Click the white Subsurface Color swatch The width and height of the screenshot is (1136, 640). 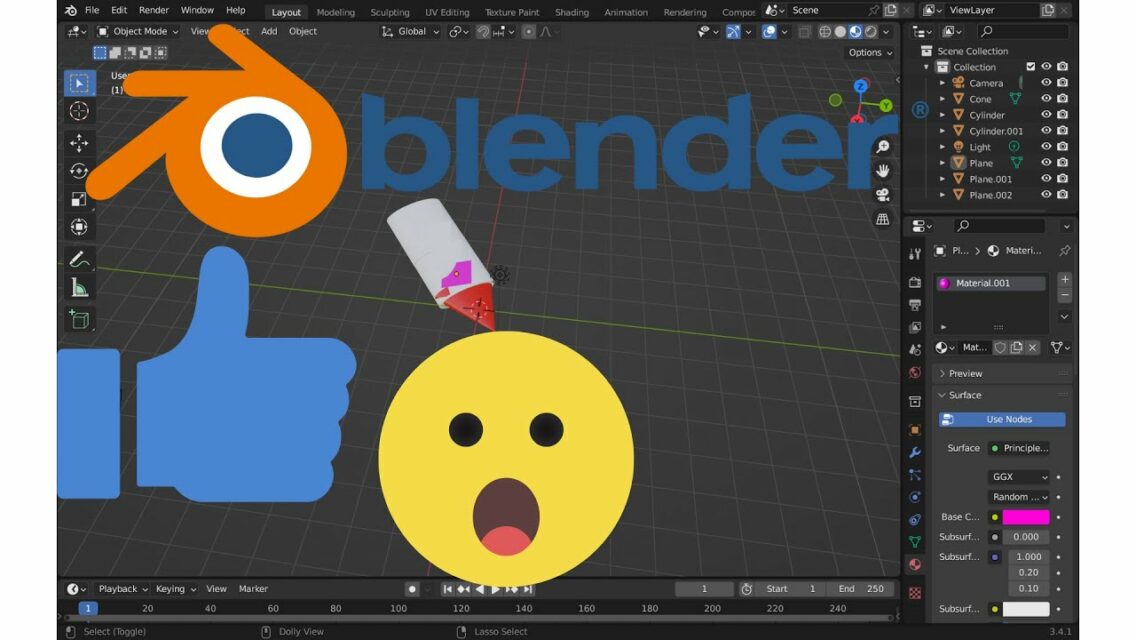click(1026, 609)
